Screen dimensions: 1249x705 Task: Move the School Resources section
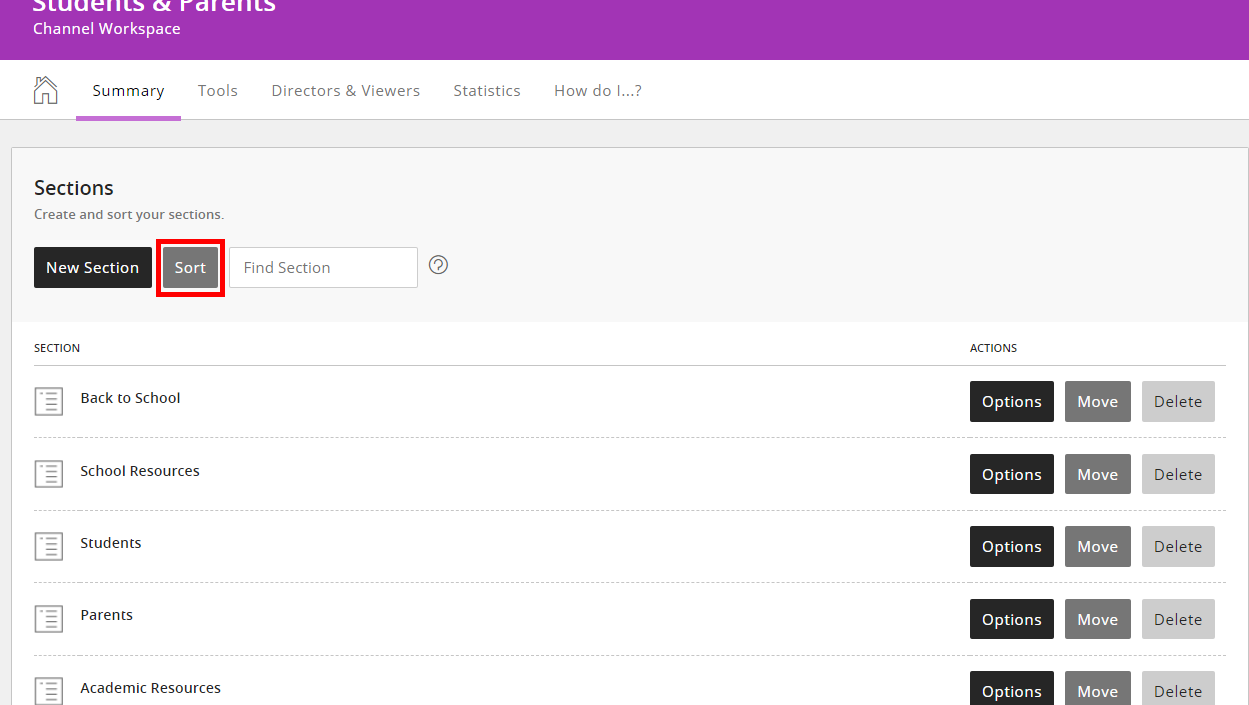pos(1098,474)
